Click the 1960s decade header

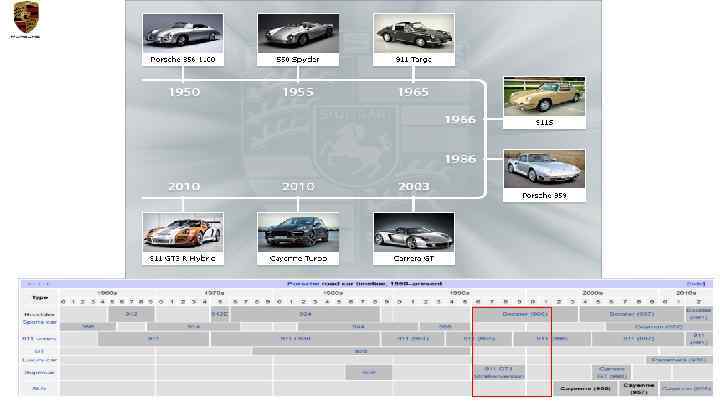(x=107, y=292)
